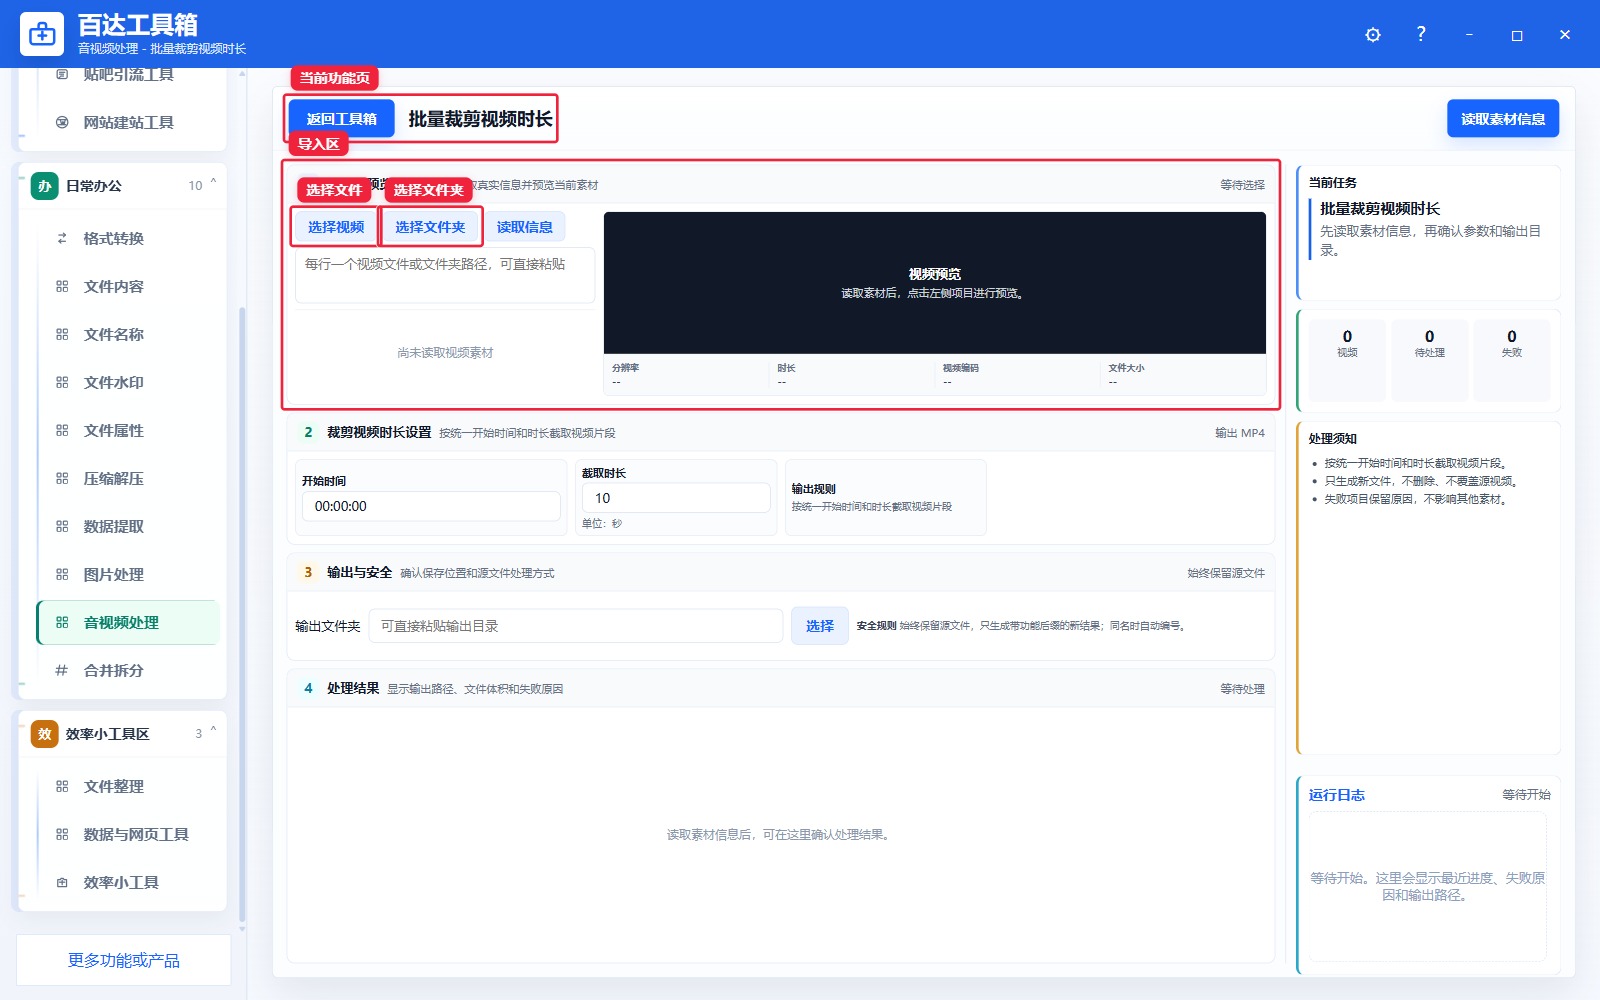Image resolution: width=1600 pixels, height=1000 pixels.
Task: Click the icon next to 数据提取
Action: pos(62,526)
